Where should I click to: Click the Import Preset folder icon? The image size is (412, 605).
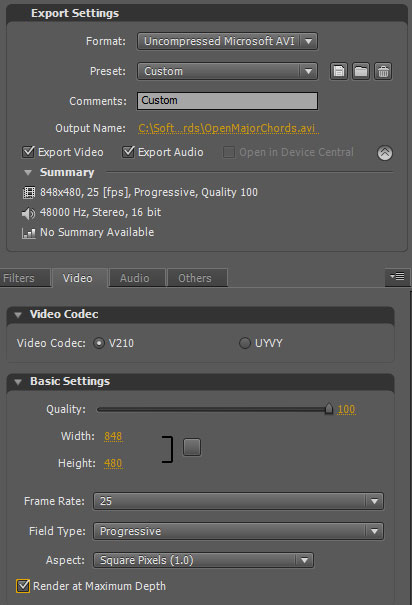(361, 71)
